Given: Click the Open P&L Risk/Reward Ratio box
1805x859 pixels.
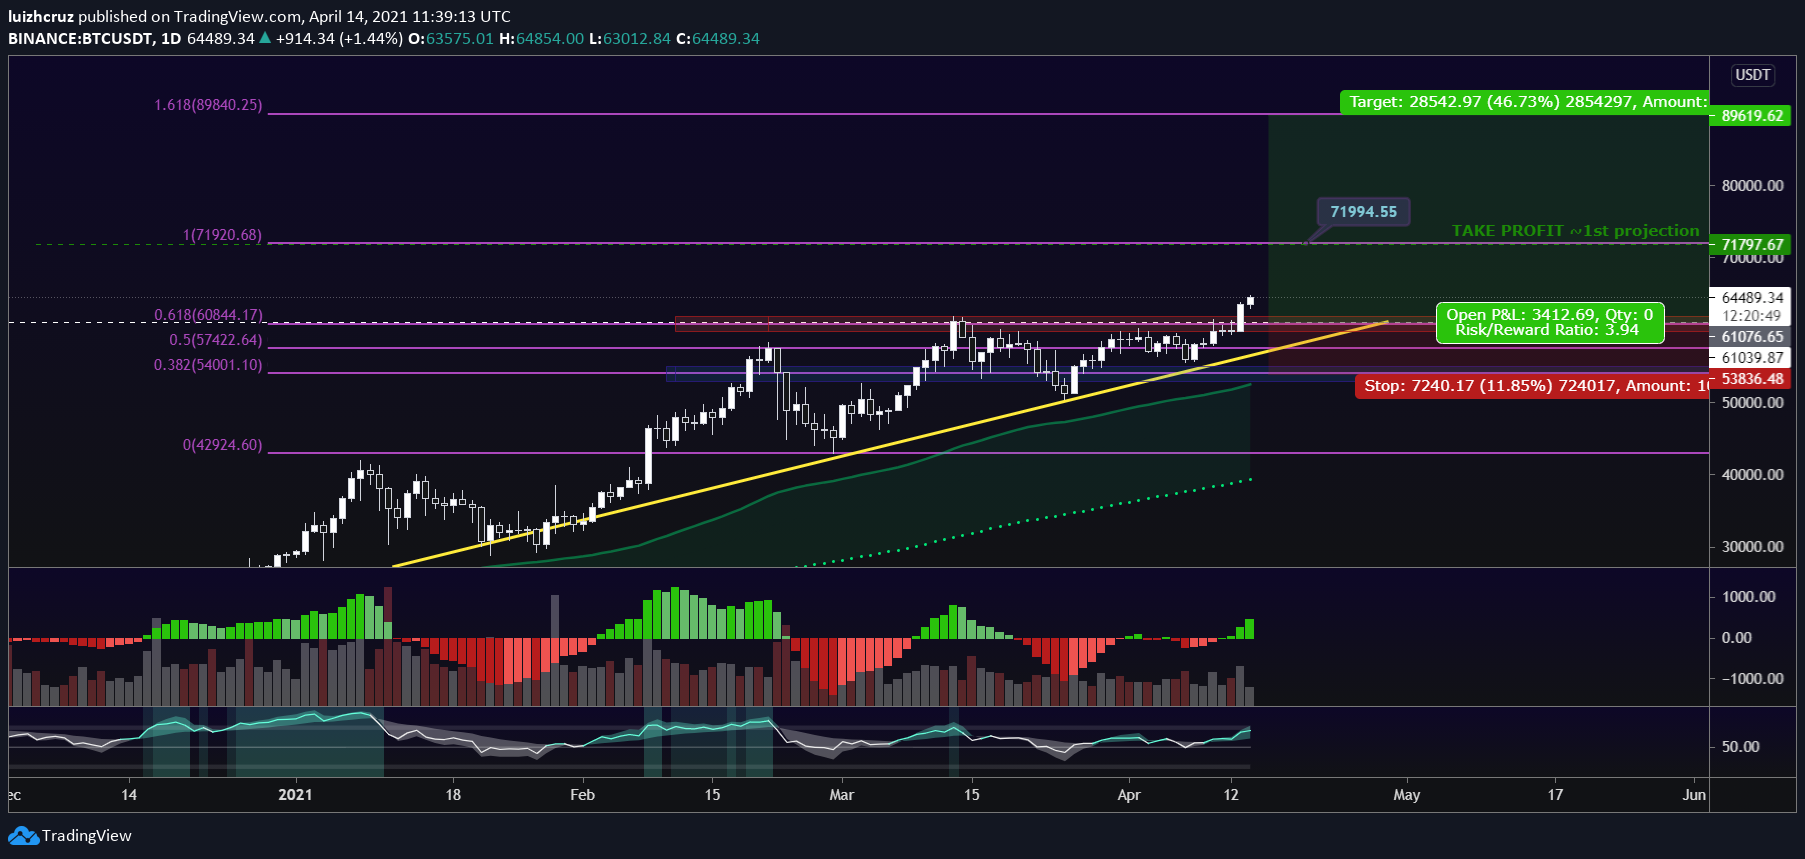Looking at the screenshot, I should pyautogui.click(x=1550, y=322).
